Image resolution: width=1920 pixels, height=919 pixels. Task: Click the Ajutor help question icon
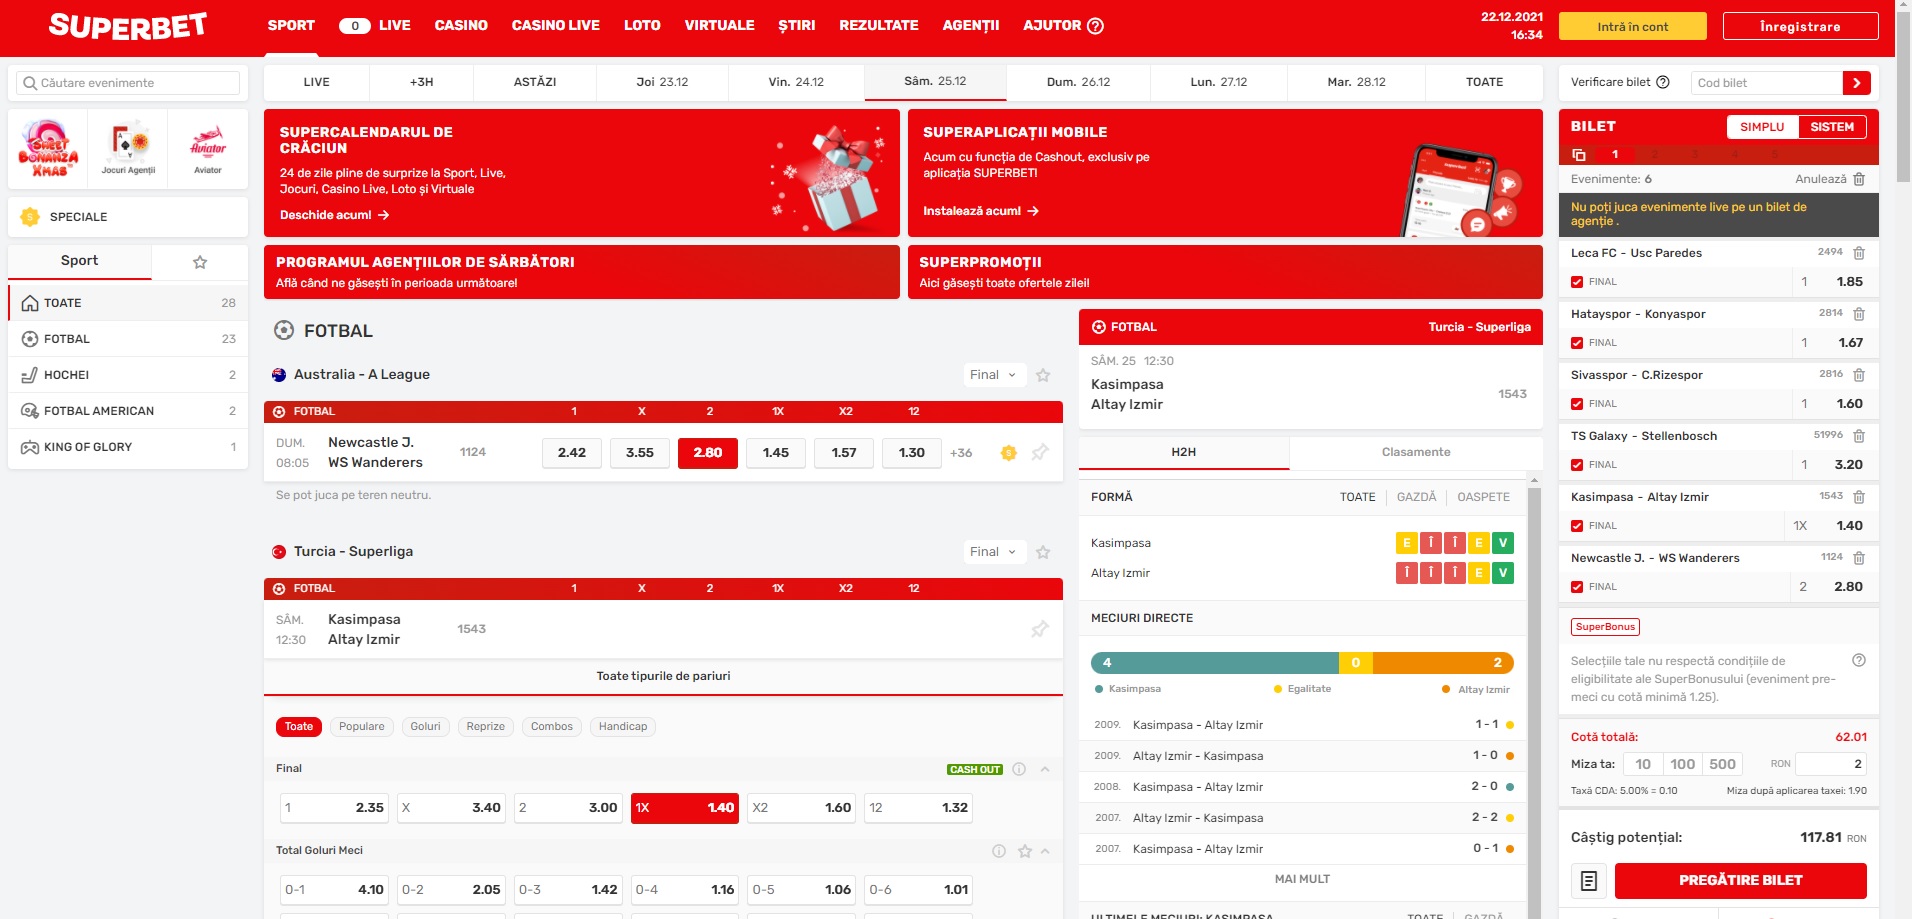pos(1095,26)
